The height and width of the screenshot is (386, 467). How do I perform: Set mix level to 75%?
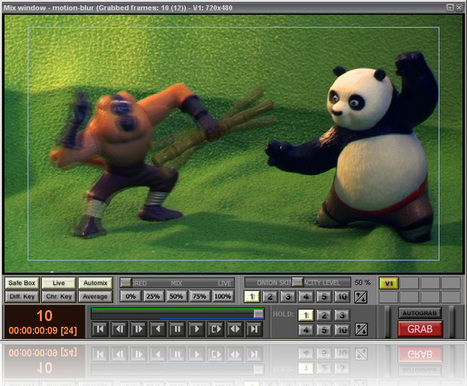tap(199, 296)
